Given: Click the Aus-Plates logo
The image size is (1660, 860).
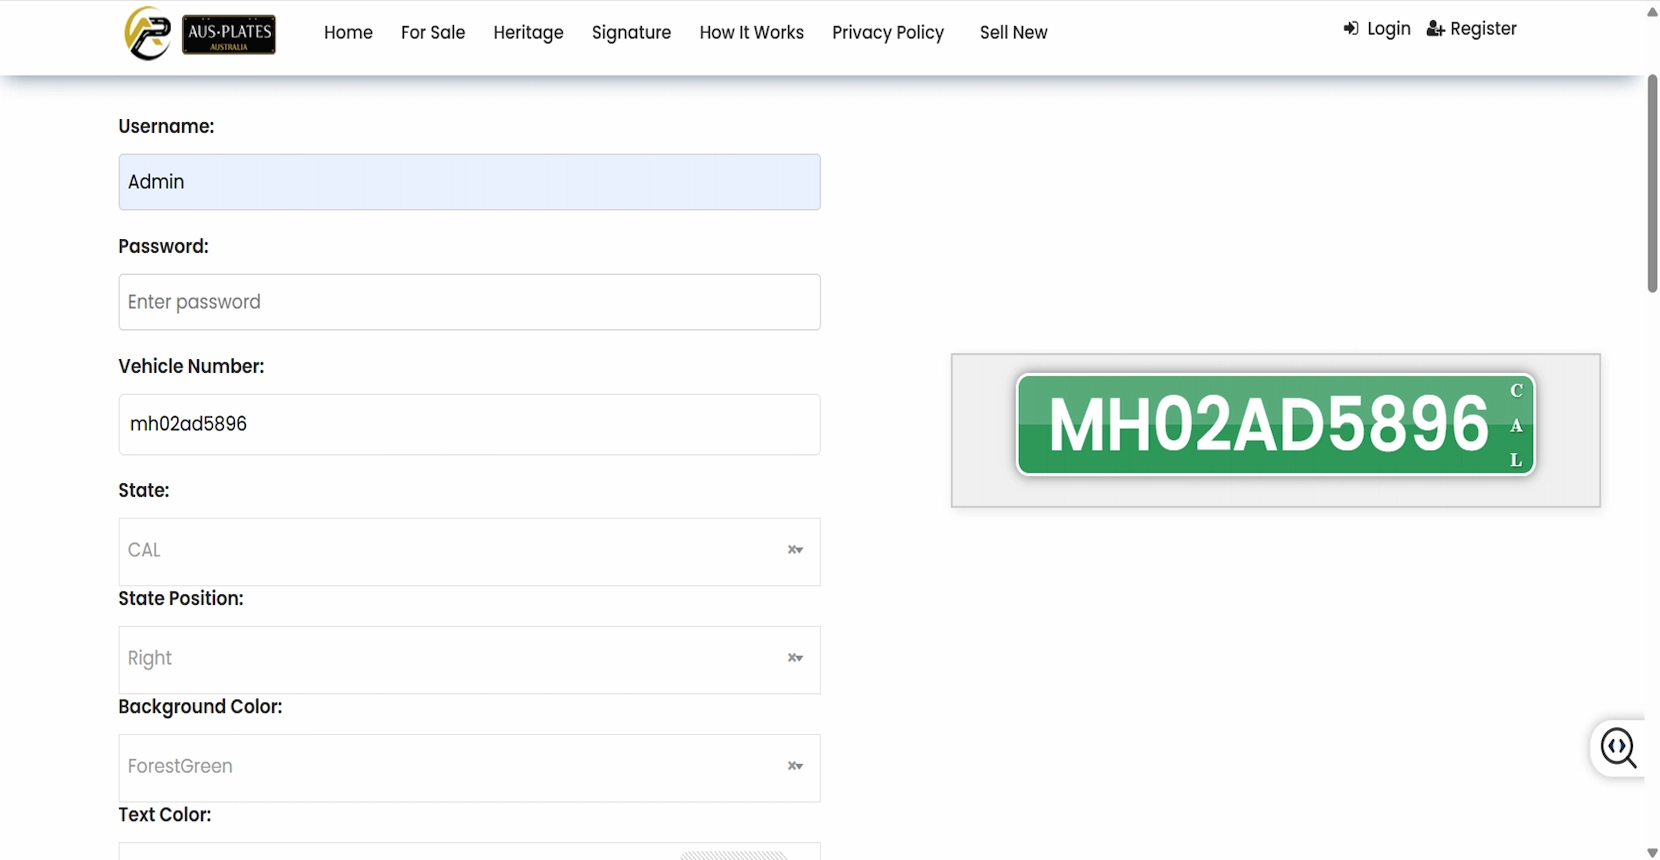Looking at the screenshot, I should 200,33.
